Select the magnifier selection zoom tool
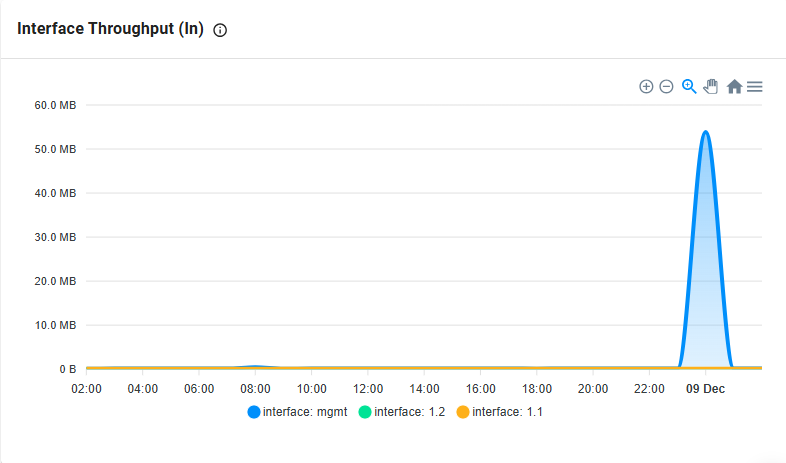Viewport: 786px width, 463px height. [689, 87]
